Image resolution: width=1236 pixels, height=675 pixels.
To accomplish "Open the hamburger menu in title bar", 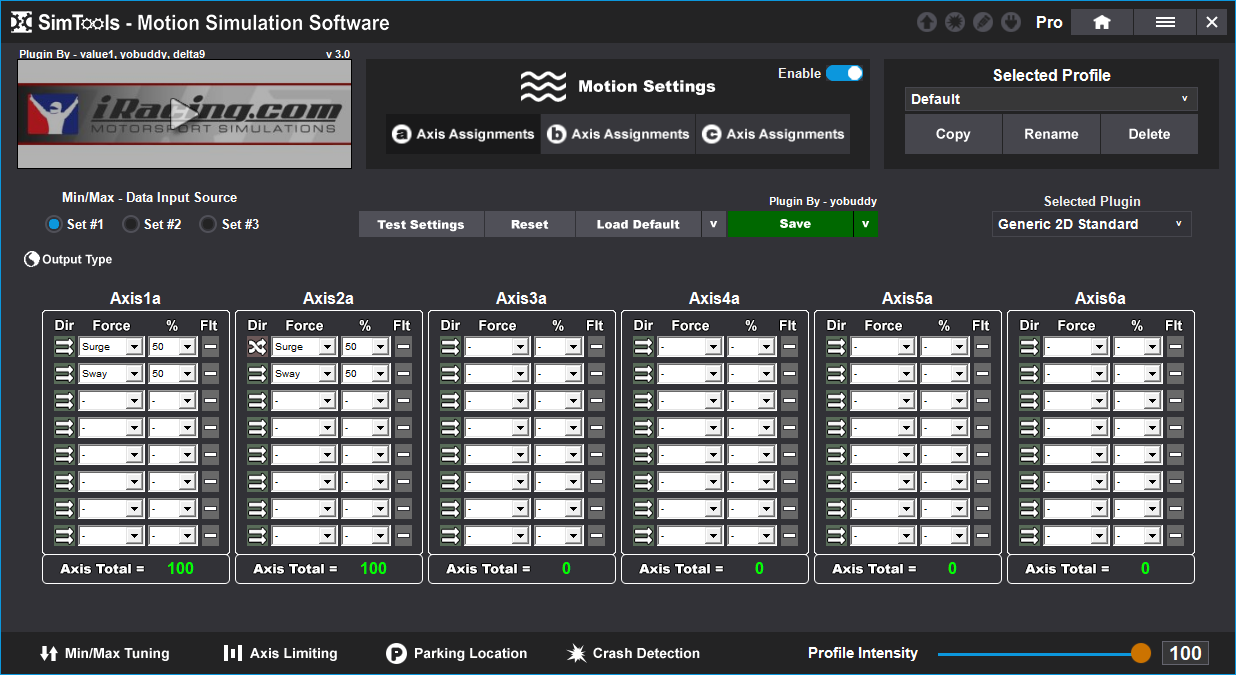I will point(1165,22).
